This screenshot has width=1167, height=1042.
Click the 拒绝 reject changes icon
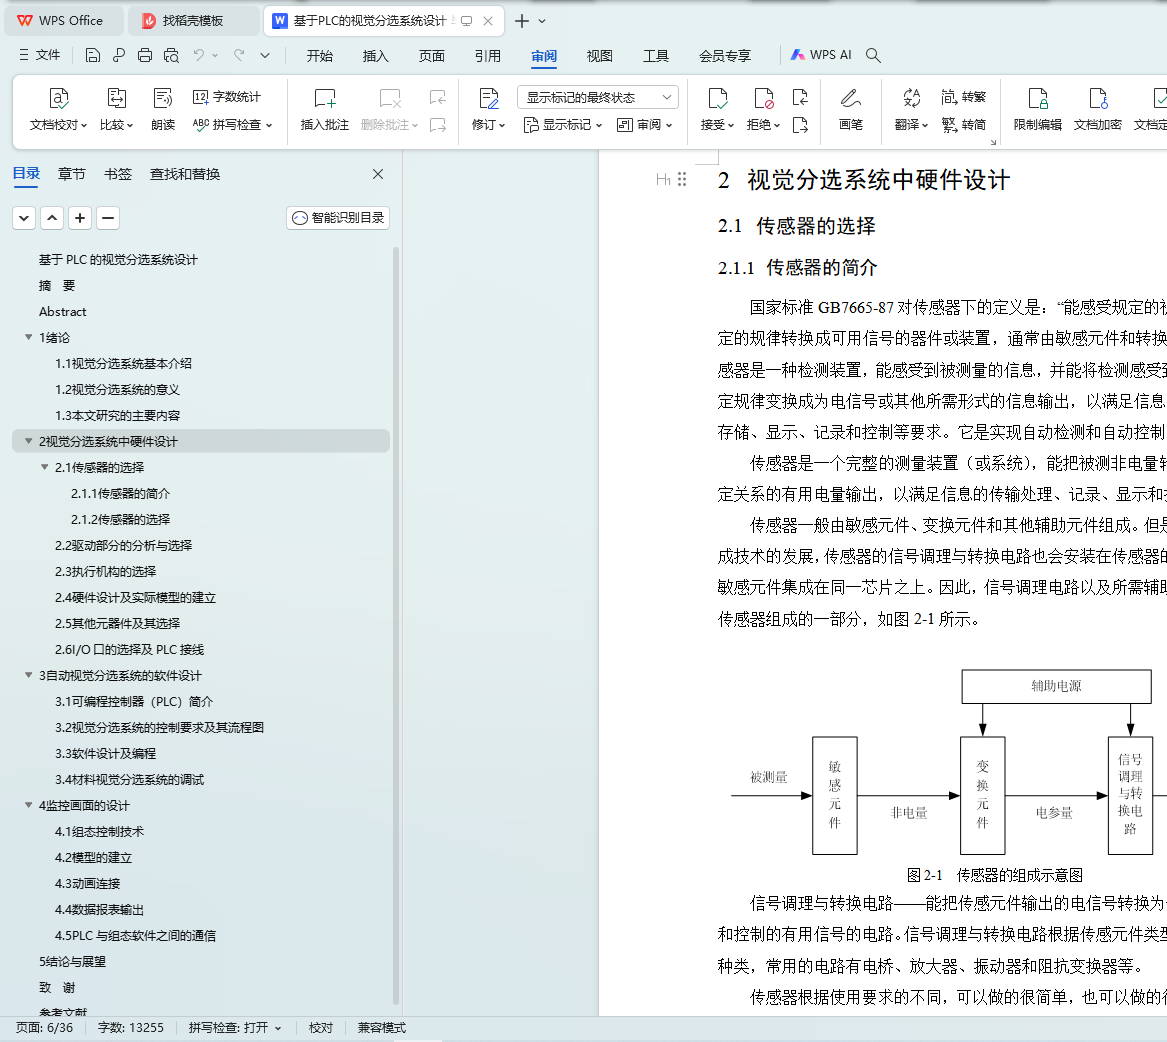click(764, 98)
